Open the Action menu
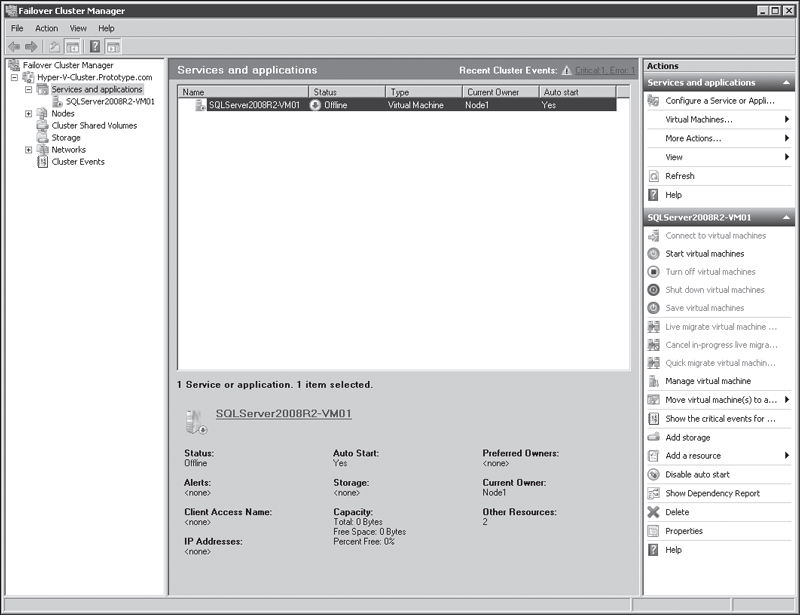 click(x=46, y=29)
